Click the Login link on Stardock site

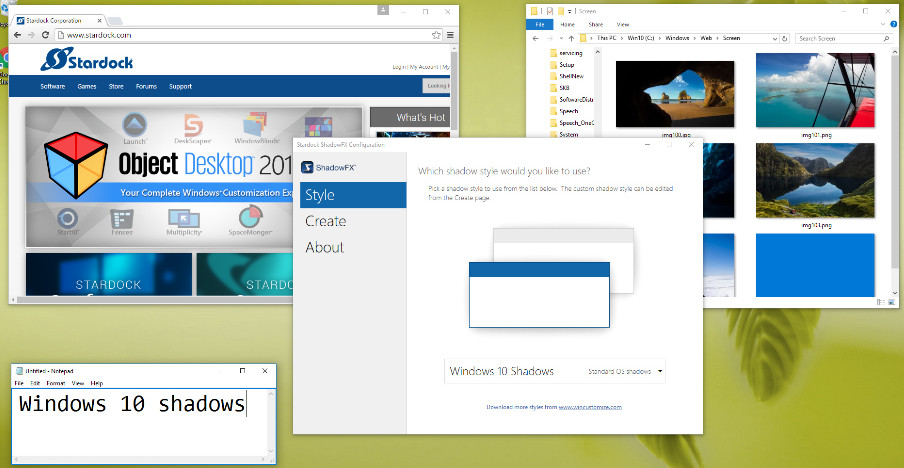pyautogui.click(x=399, y=67)
